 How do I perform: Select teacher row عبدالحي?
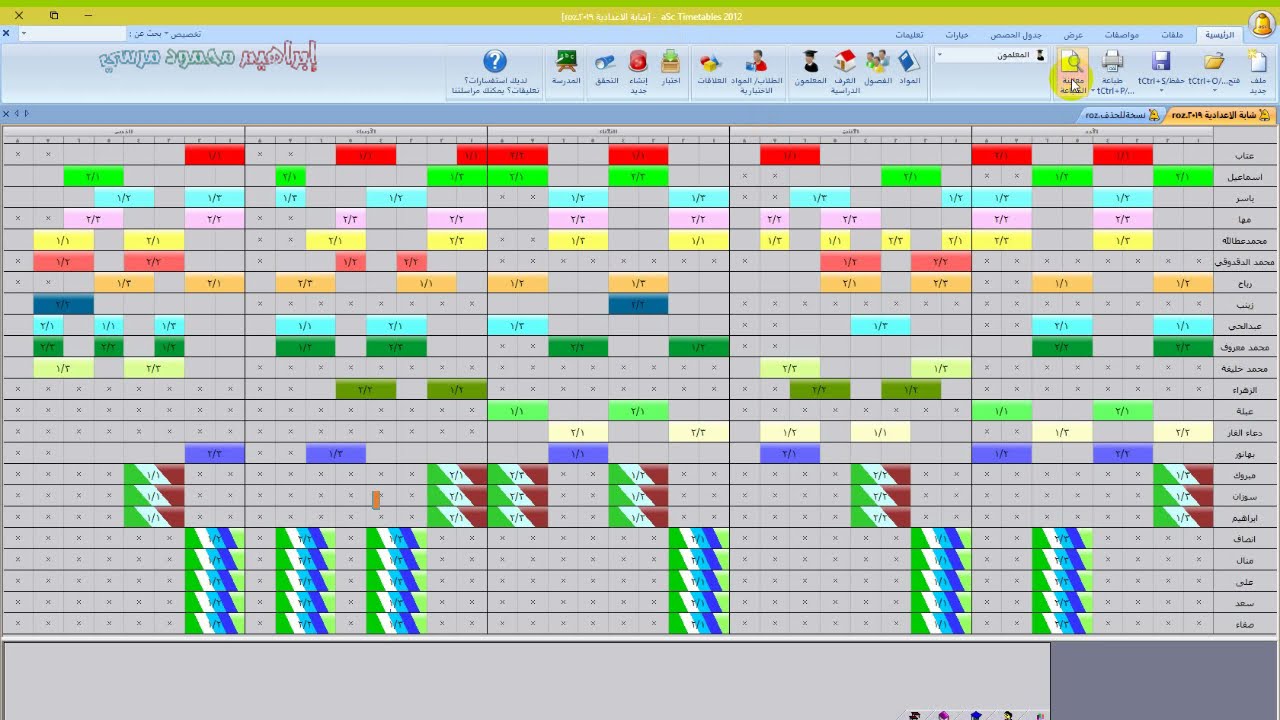pos(1244,326)
